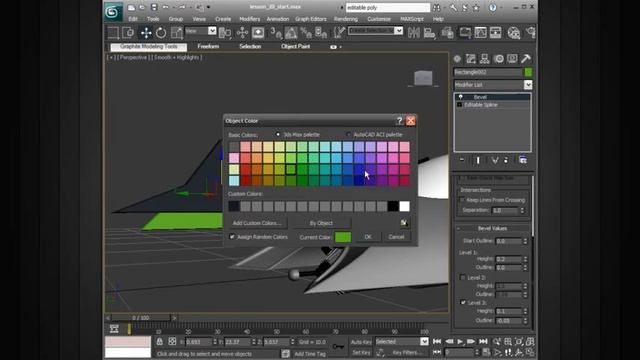Click the Play Animation button
This screenshot has height=360, width=640.
(460, 342)
